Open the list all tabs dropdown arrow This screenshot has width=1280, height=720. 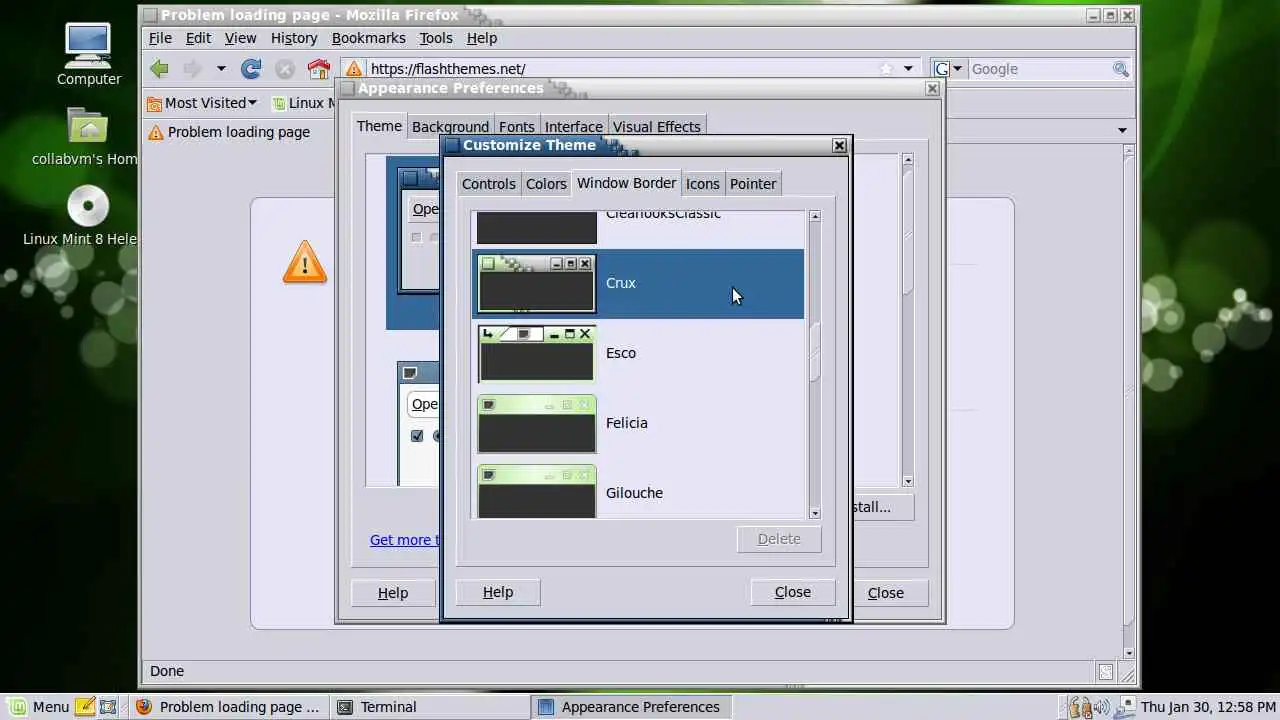point(1122,131)
